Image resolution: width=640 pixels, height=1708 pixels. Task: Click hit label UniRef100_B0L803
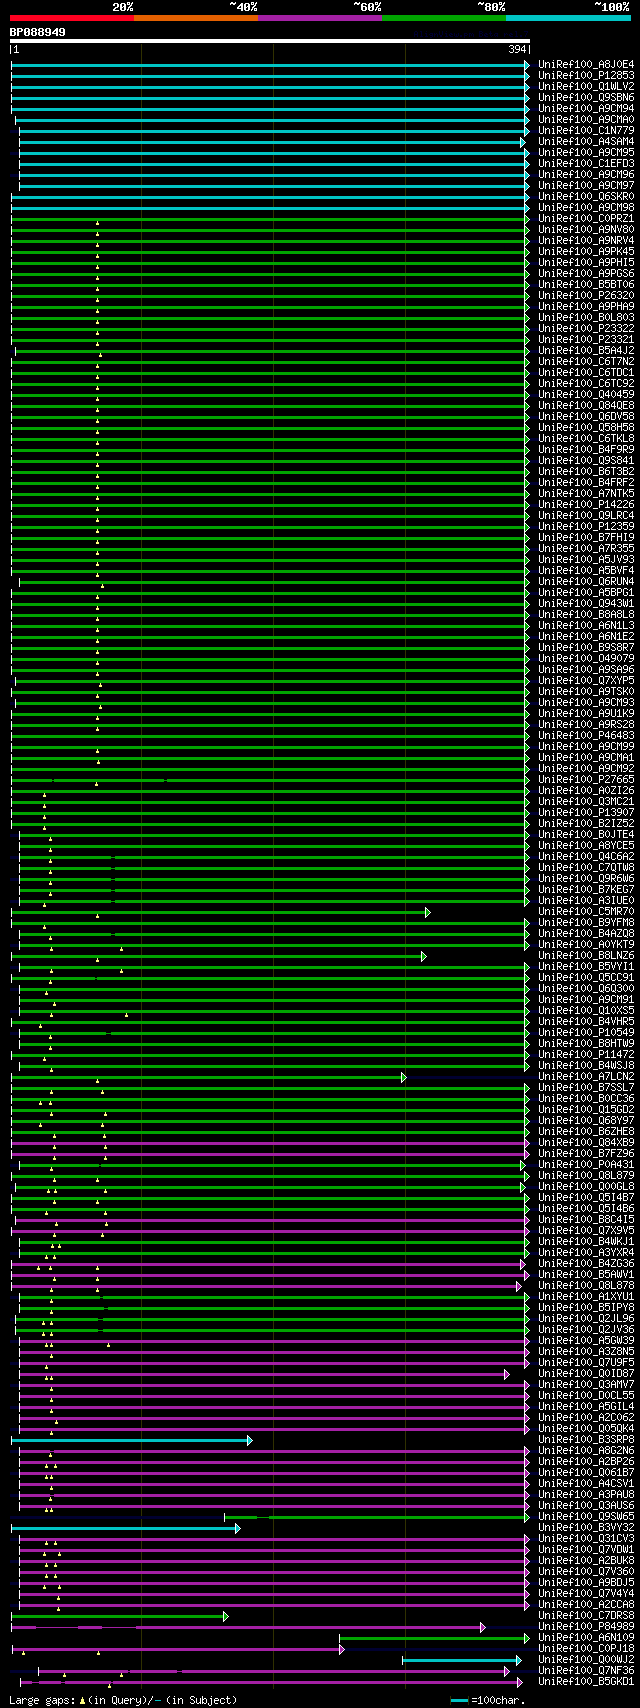coord(586,317)
